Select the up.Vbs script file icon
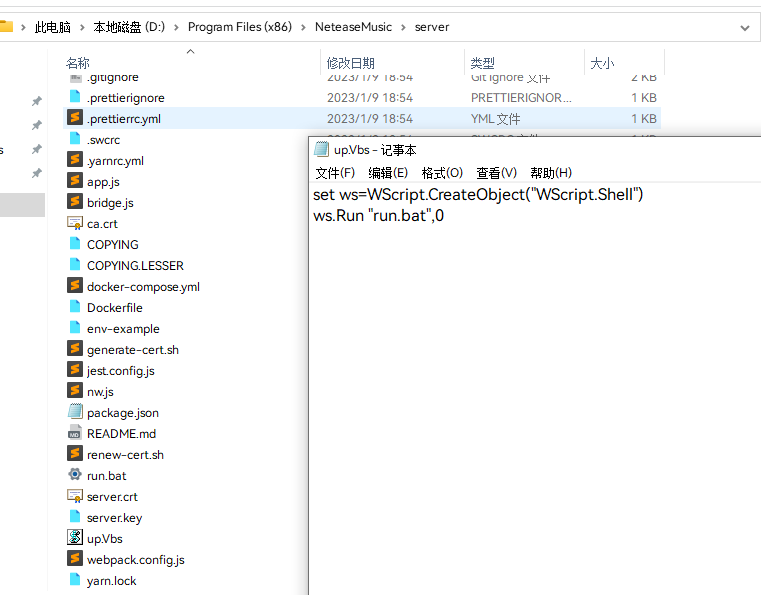 coord(75,538)
